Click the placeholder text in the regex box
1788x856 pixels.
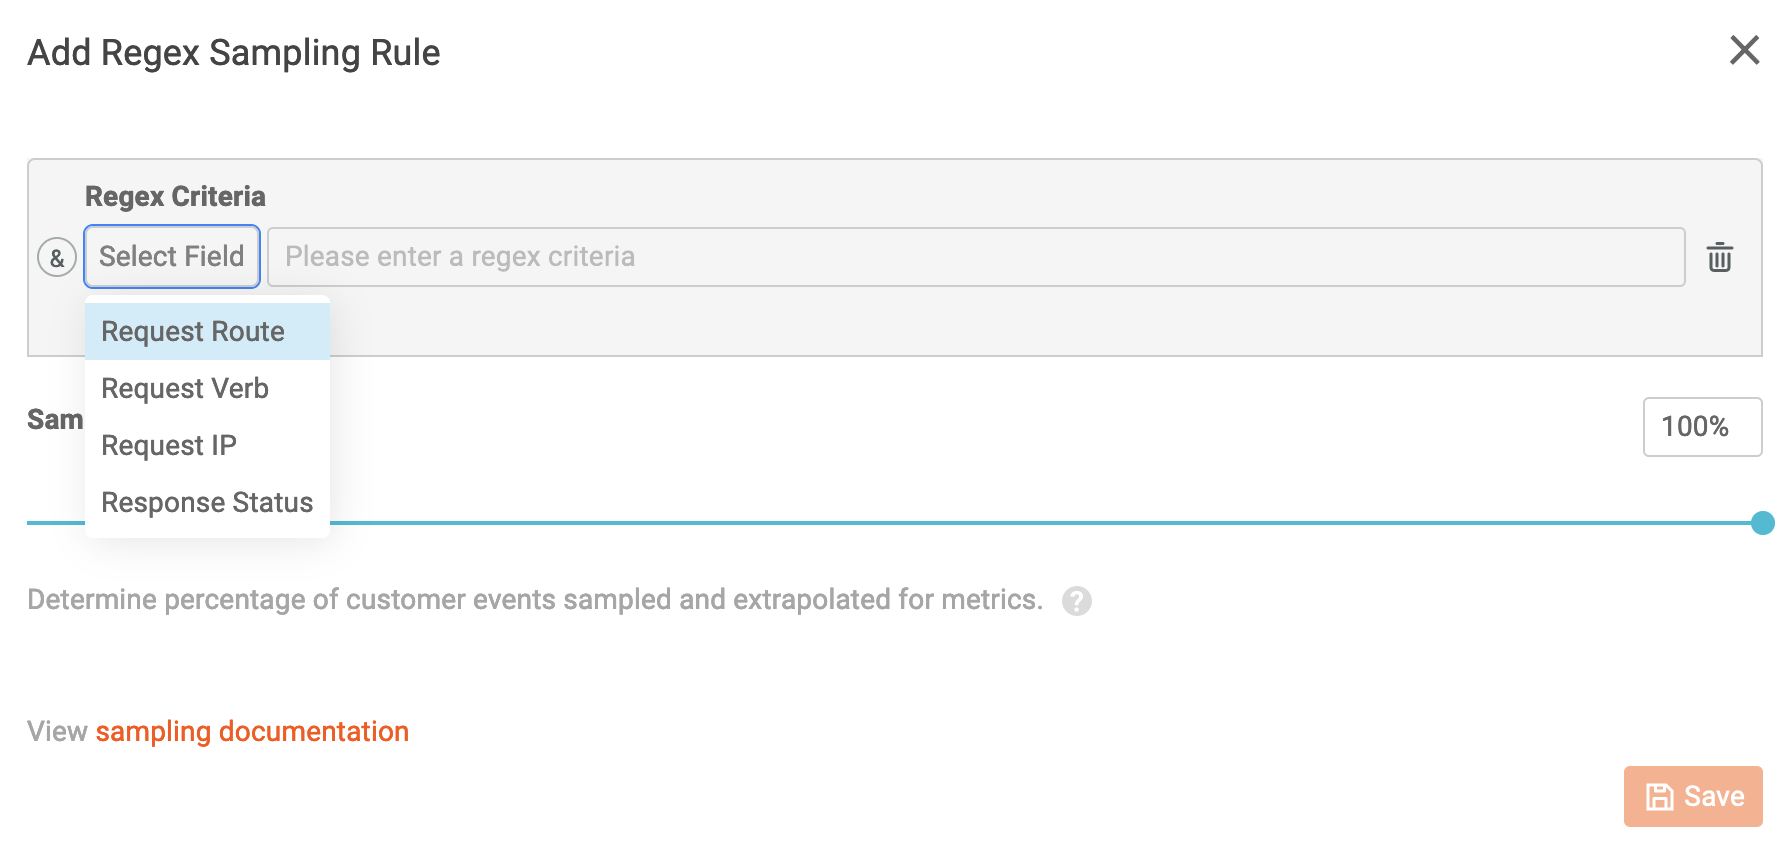[459, 257]
